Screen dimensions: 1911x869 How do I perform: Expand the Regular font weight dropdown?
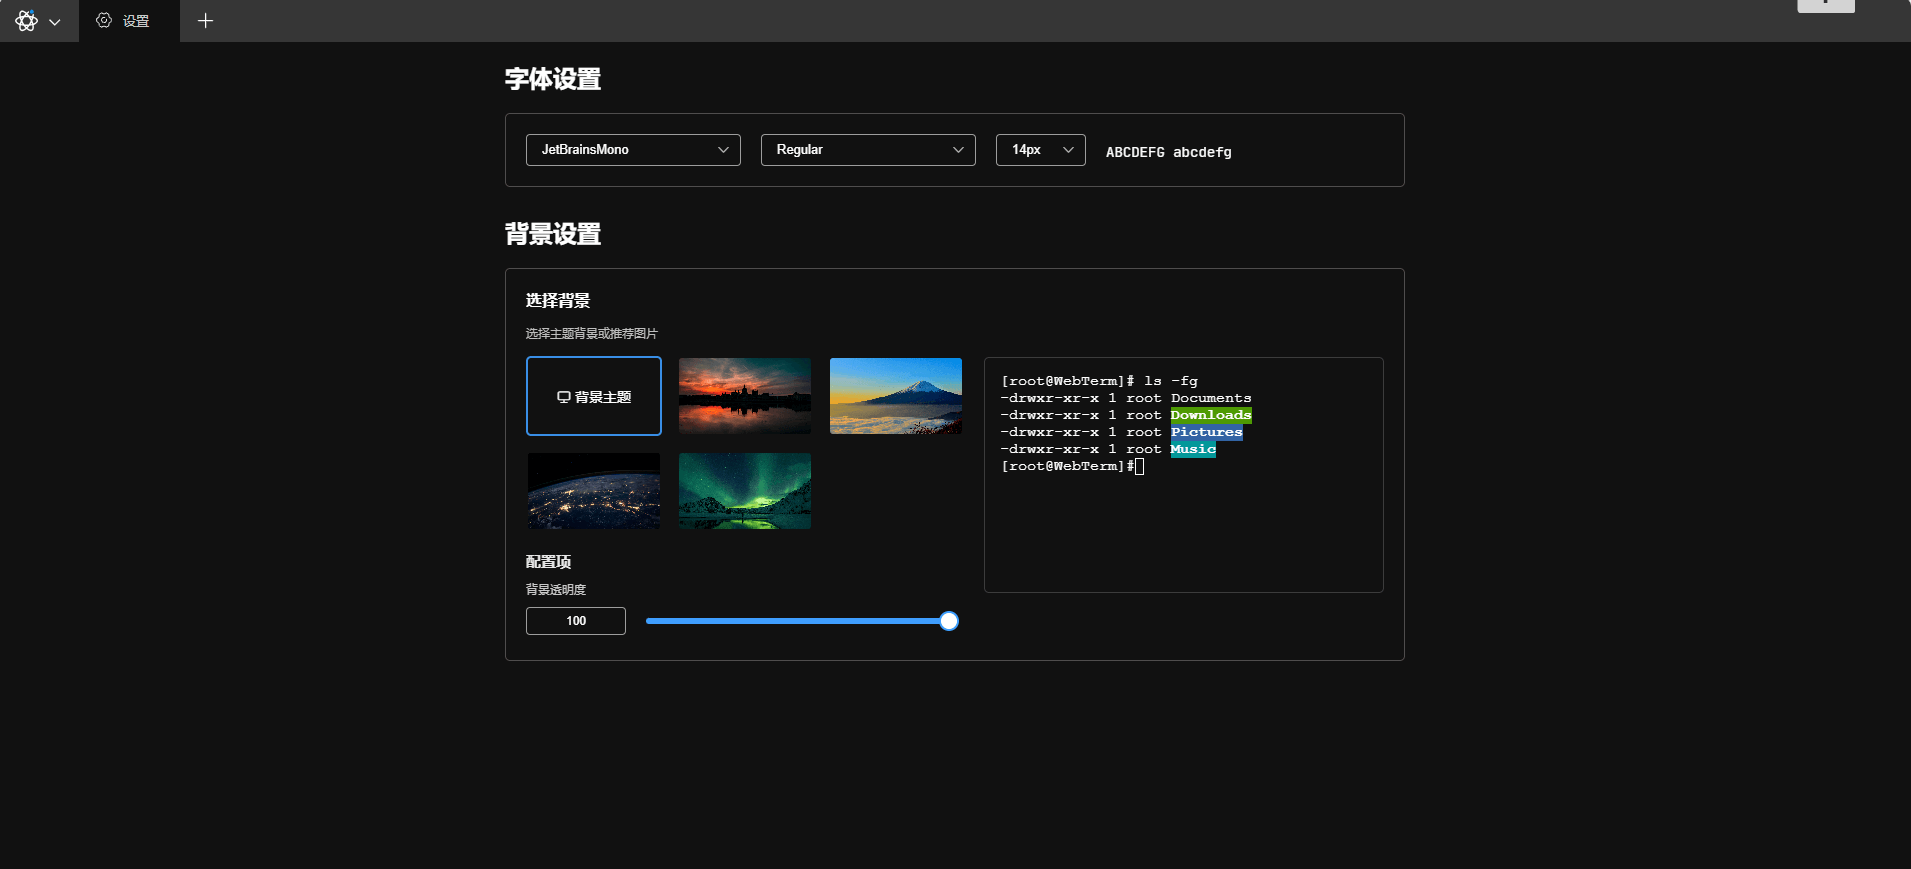[x=867, y=150]
